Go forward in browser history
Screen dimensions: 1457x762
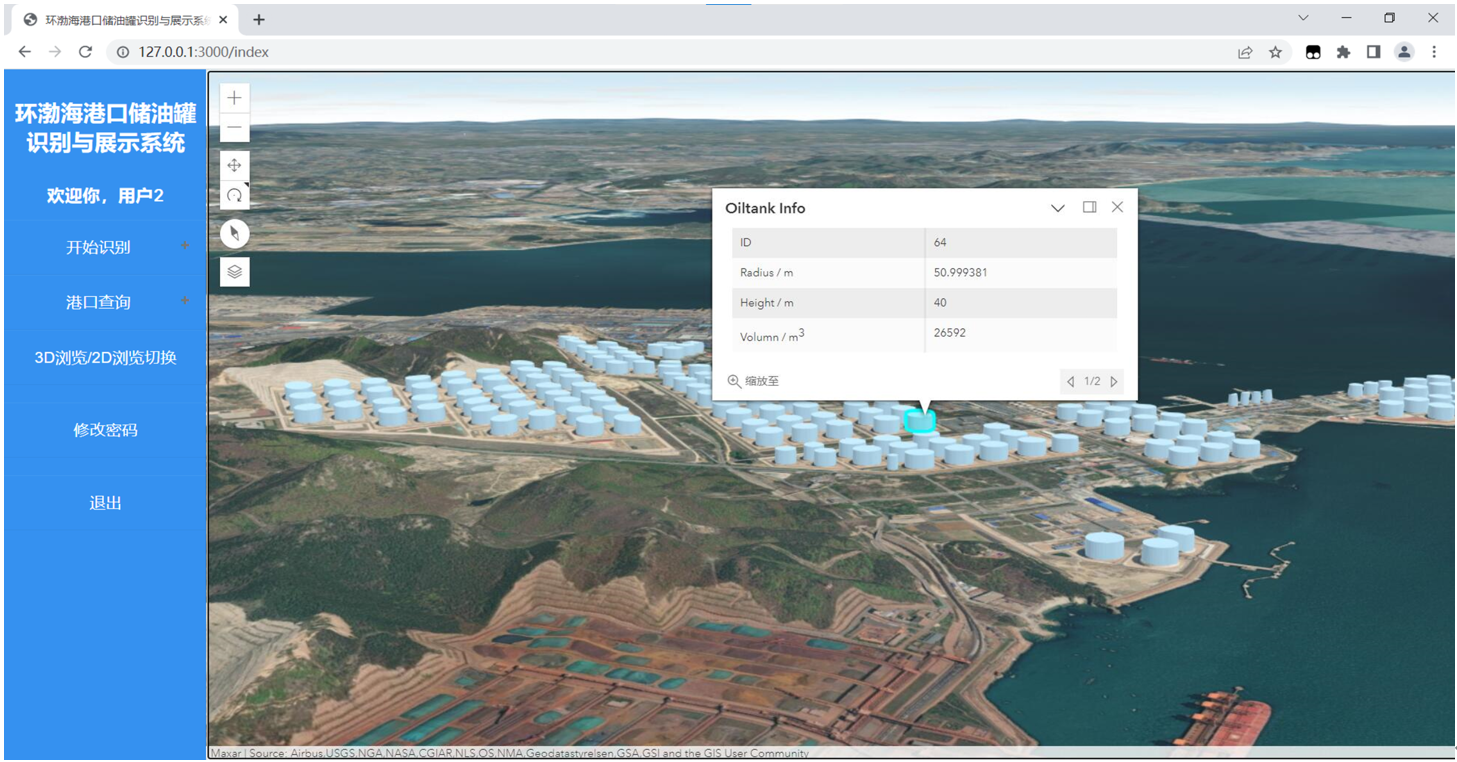(x=55, y=52)
